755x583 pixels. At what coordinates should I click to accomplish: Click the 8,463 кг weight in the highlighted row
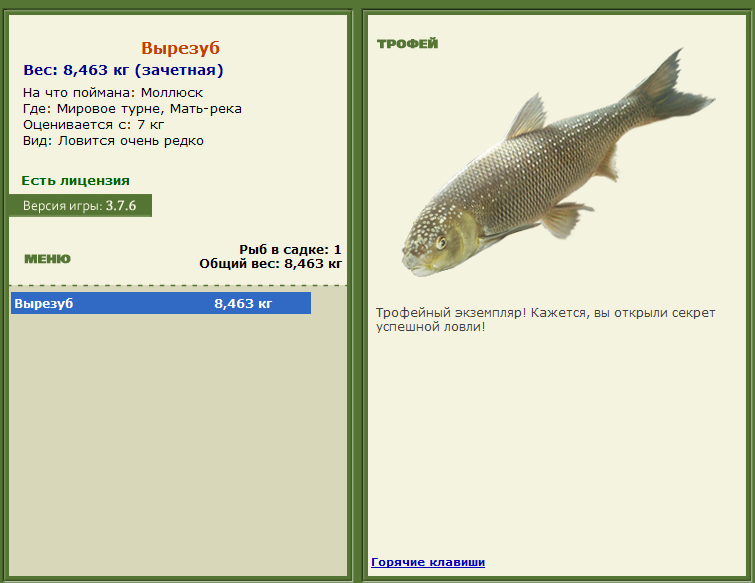tap(243, 303)
